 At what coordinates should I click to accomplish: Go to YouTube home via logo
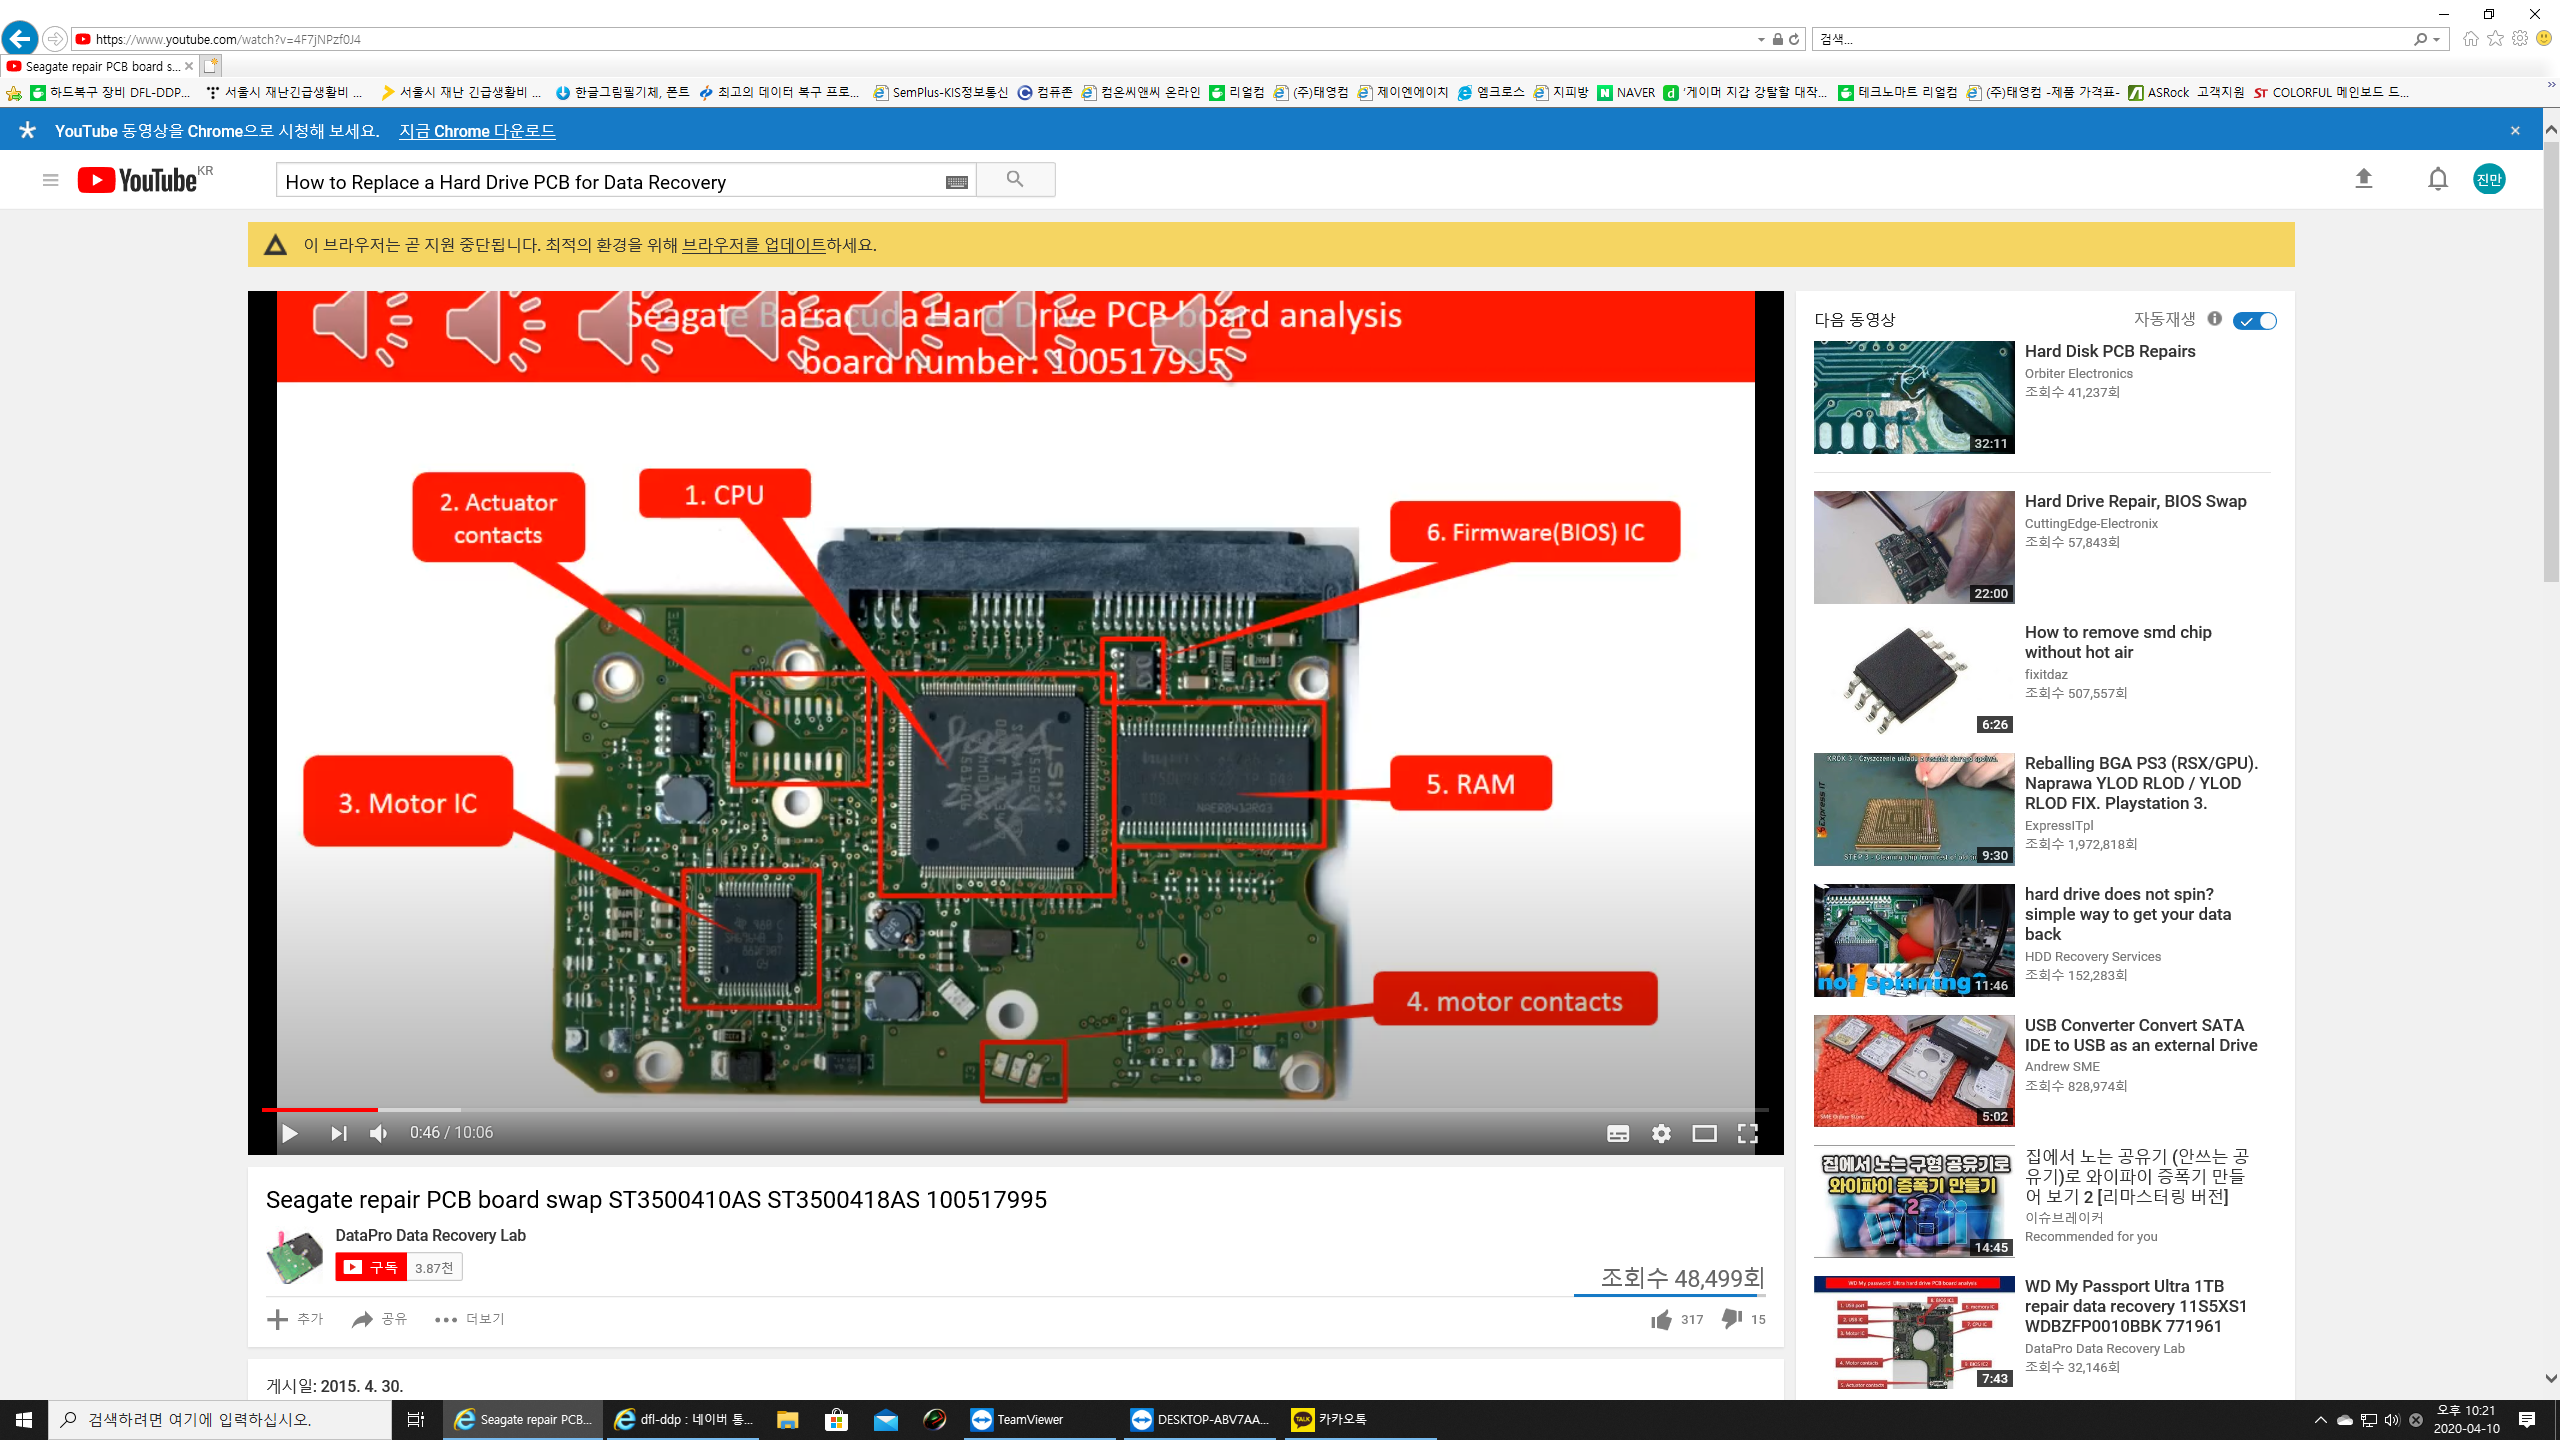pyautogui.click(x=138, y=180)
